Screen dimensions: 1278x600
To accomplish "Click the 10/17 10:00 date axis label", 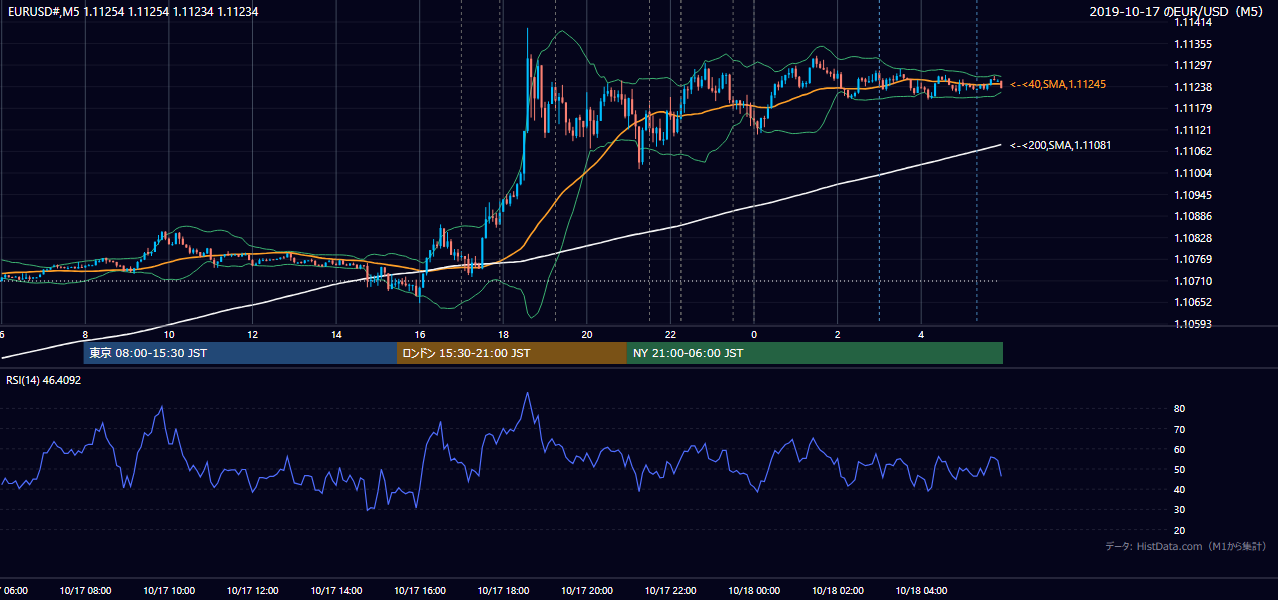I will [168, 591].
